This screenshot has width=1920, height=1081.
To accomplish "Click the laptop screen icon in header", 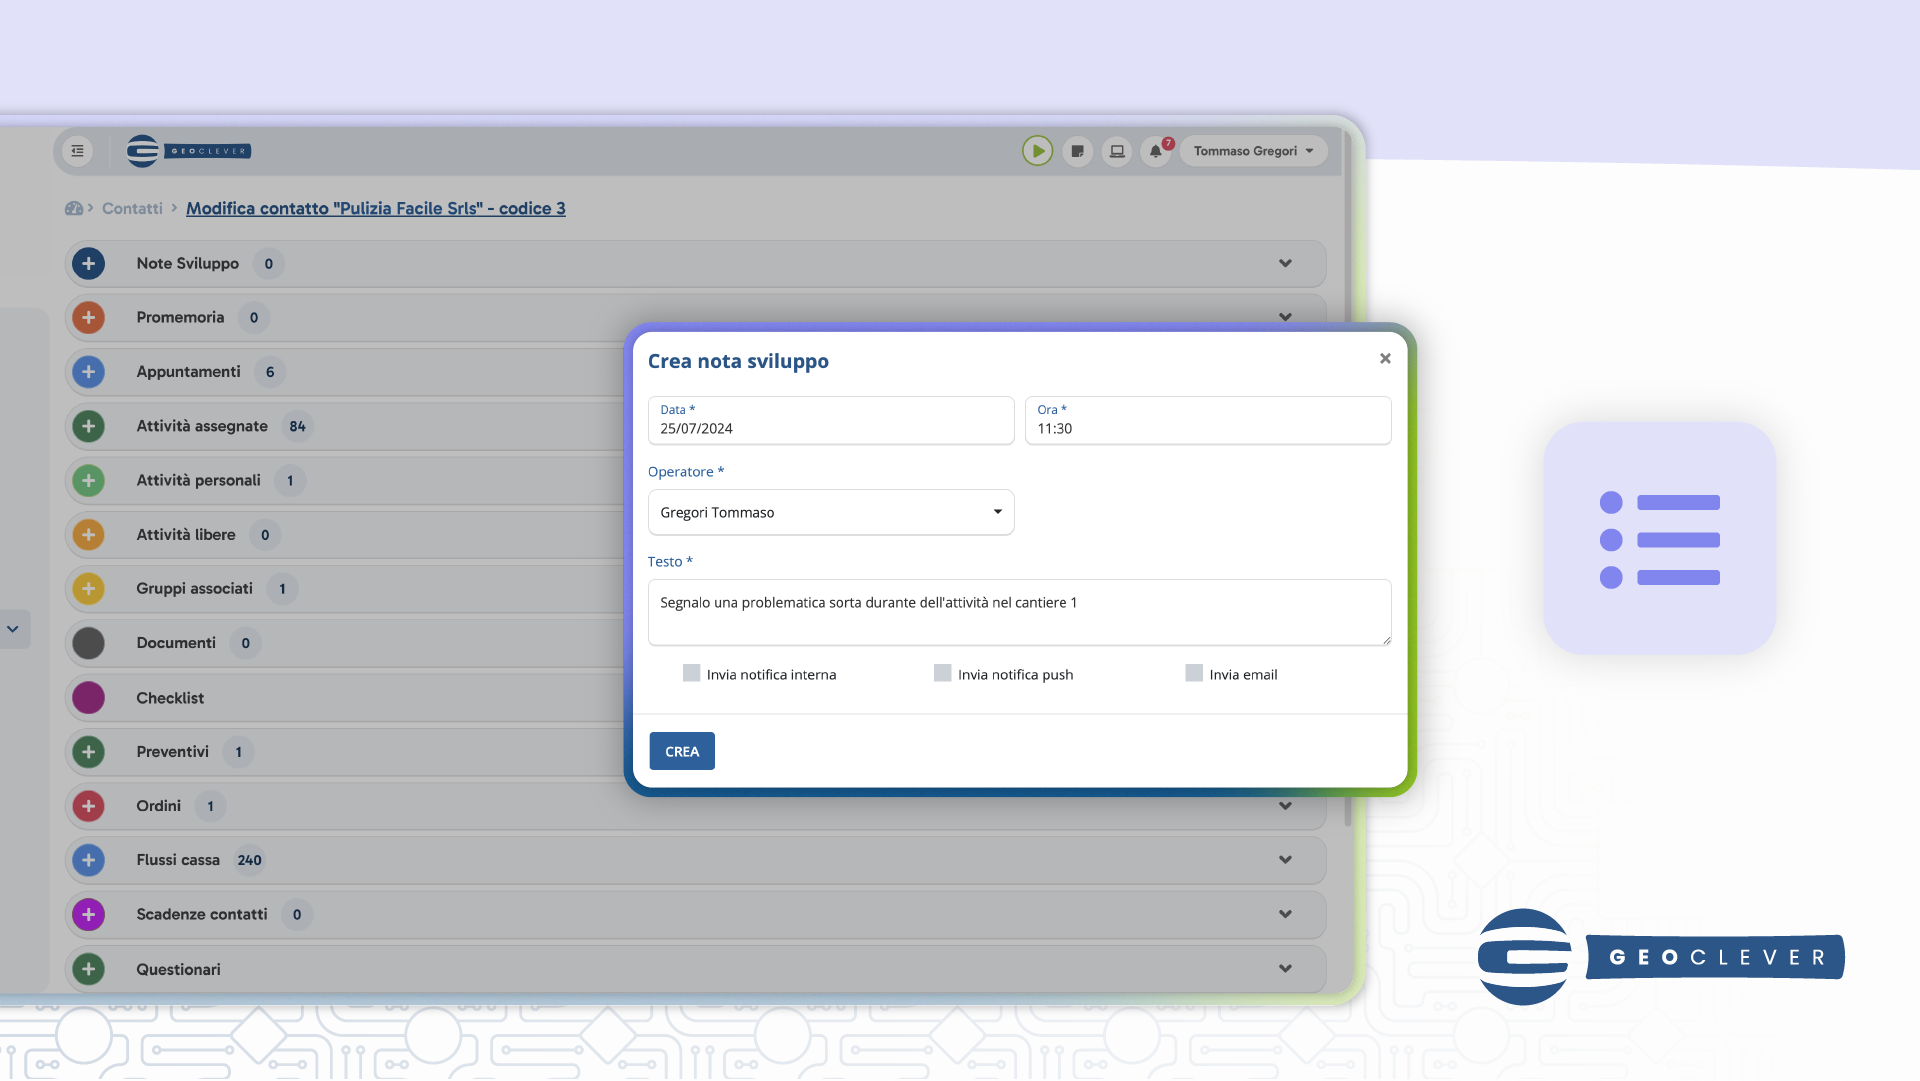I will (1117, 151).
